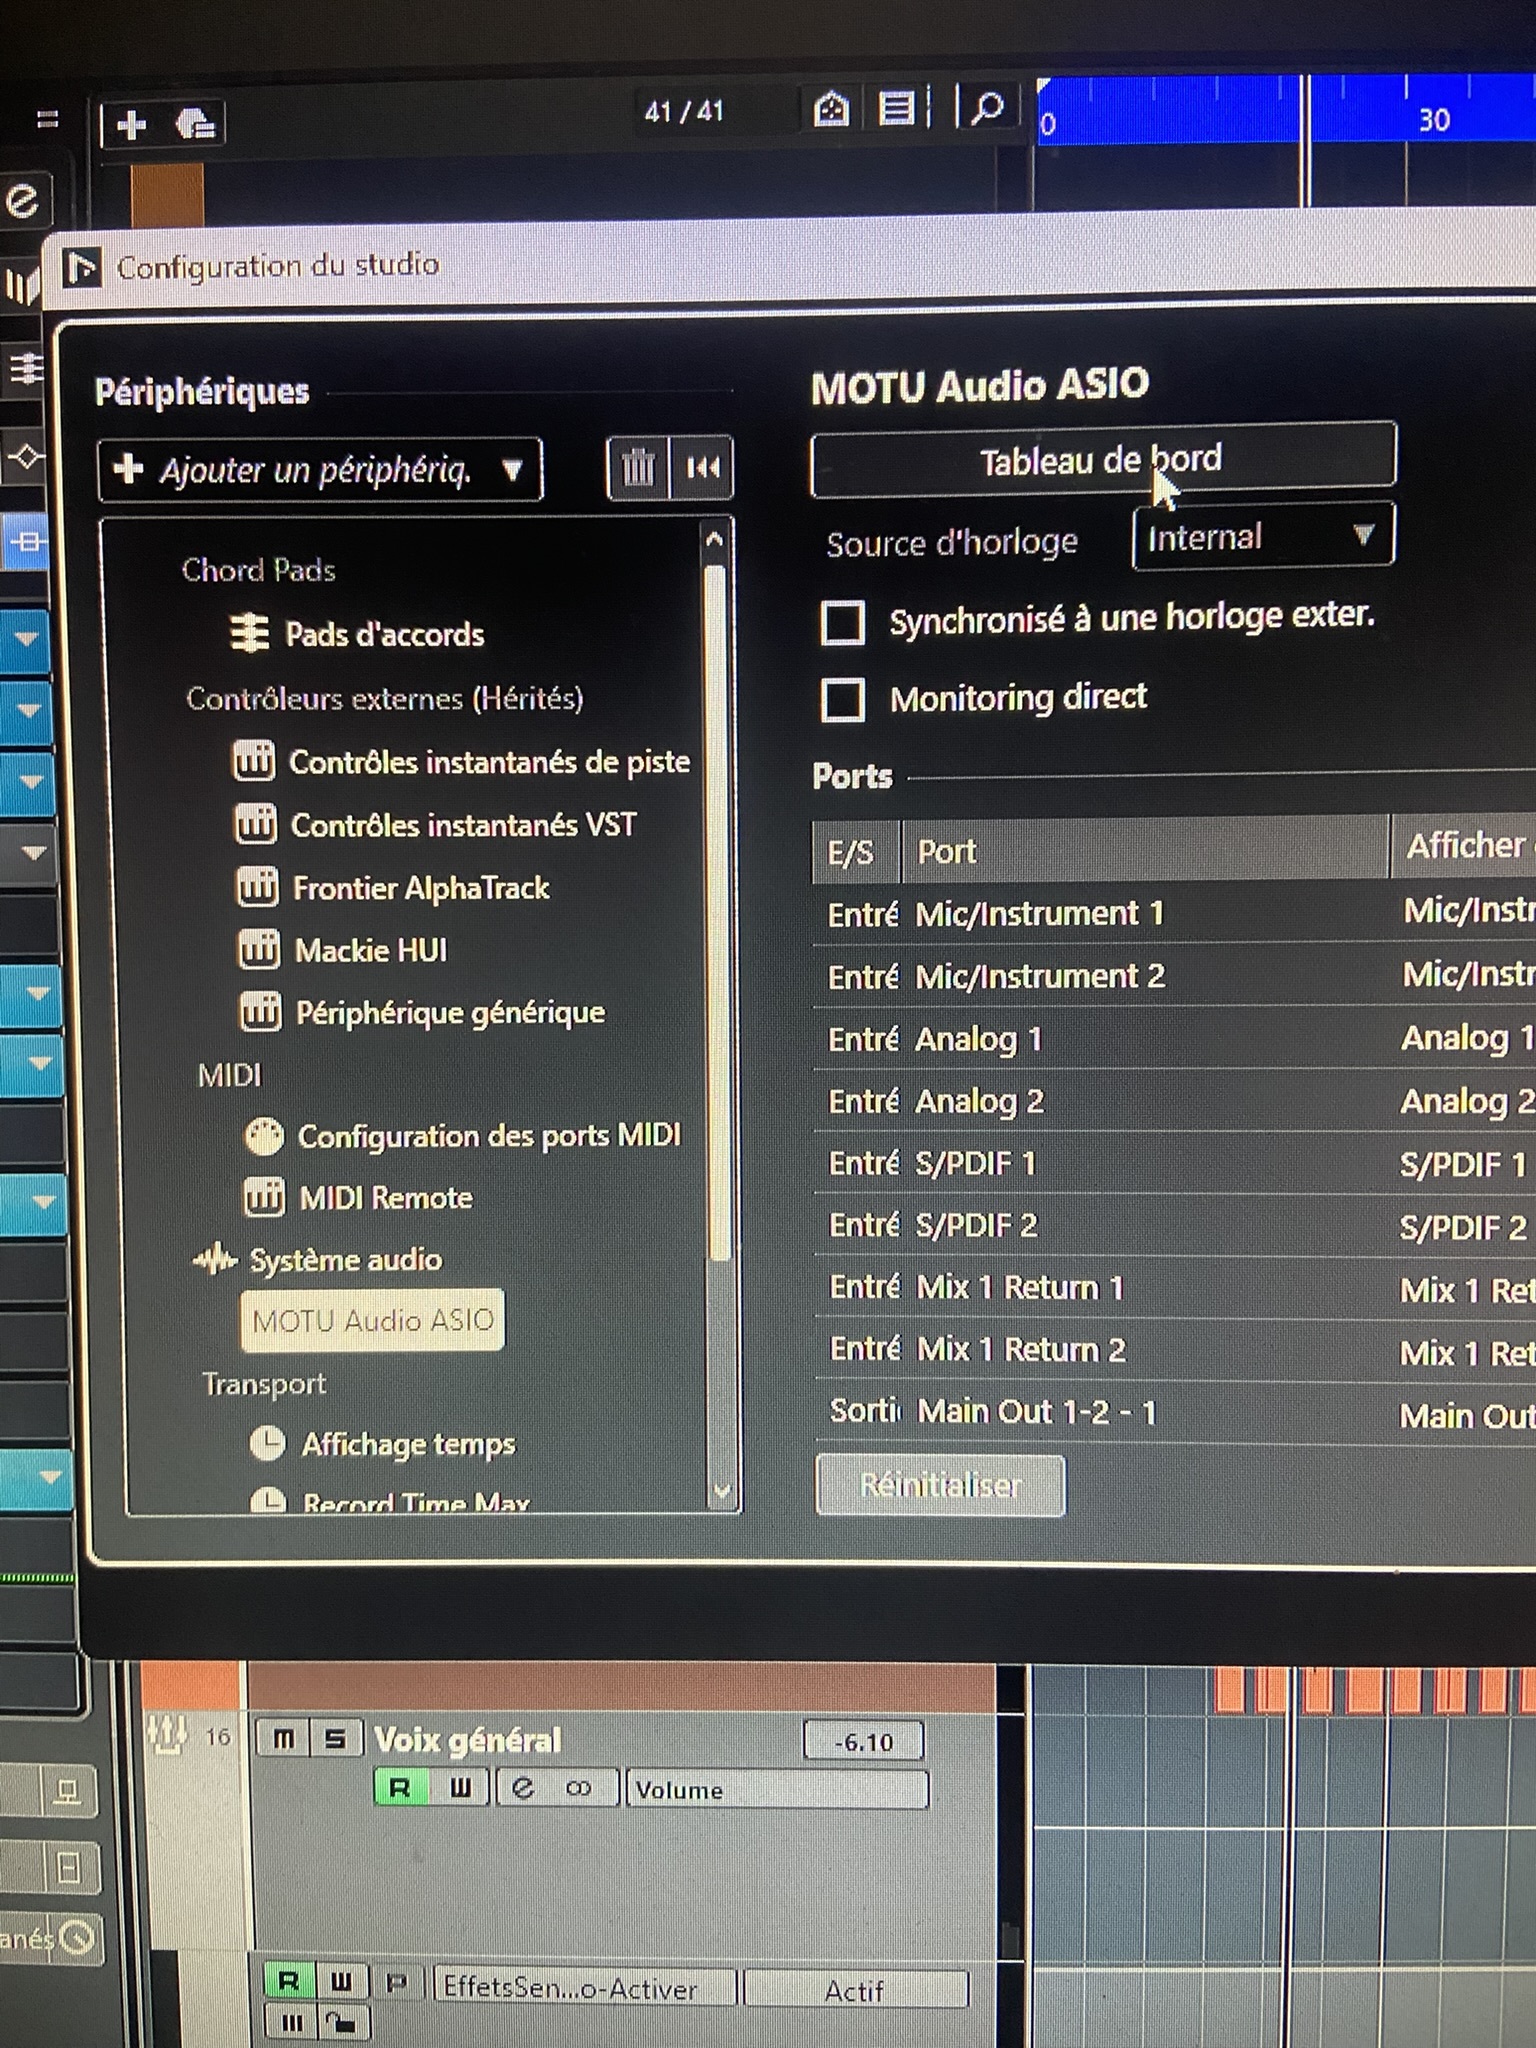Viewport: 1536px width, 2048px height.
Task: Open the Source d'horloge Internal dropdown
Action: tap(1262, 537)
